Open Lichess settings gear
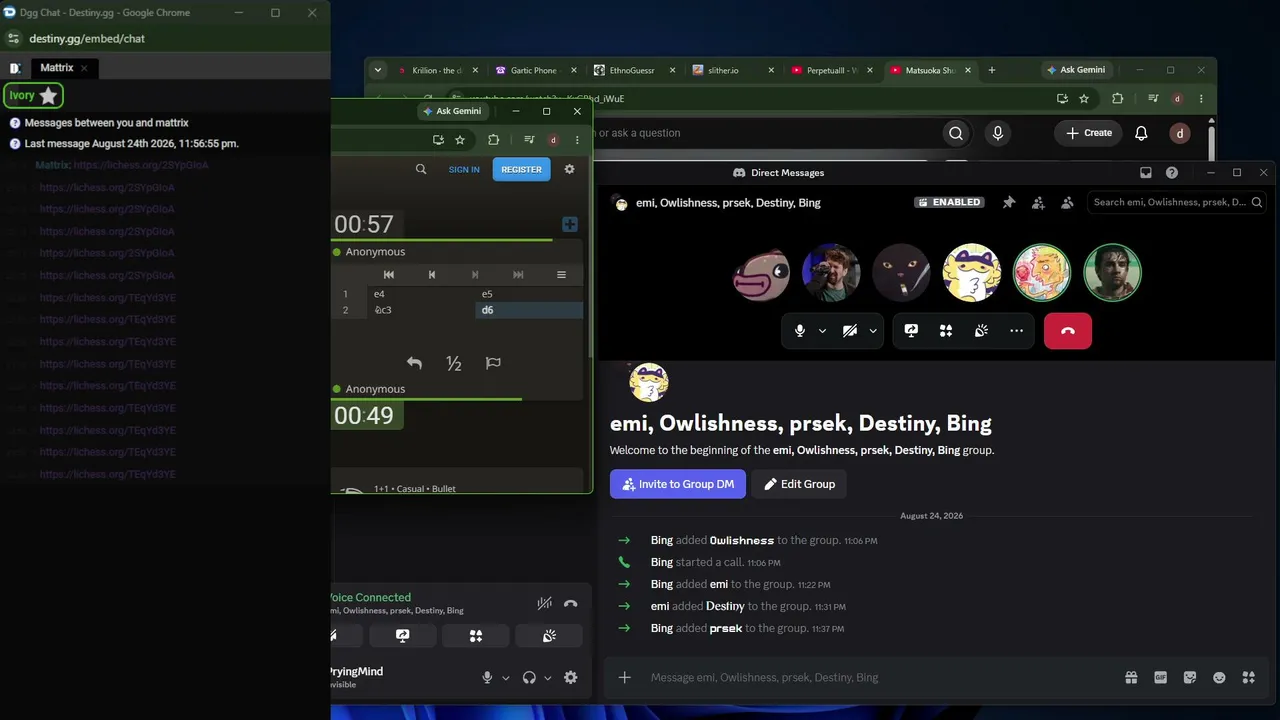Screen dimensions: 1280x720 pos(569,169)
